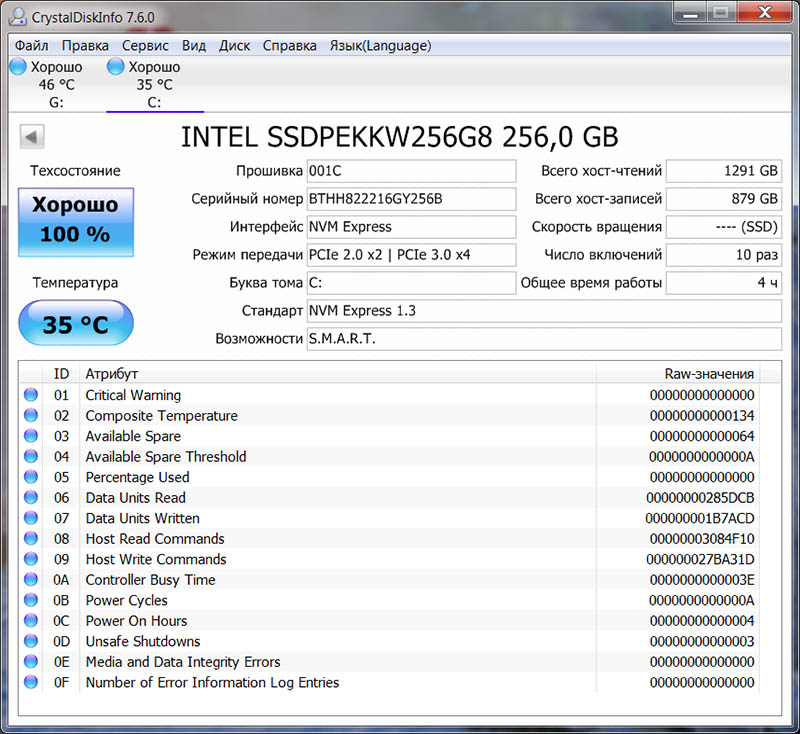Click the Возможности field S.M.A.R.T.
This screenshot has width=800, height=734.
coord(544,339)
